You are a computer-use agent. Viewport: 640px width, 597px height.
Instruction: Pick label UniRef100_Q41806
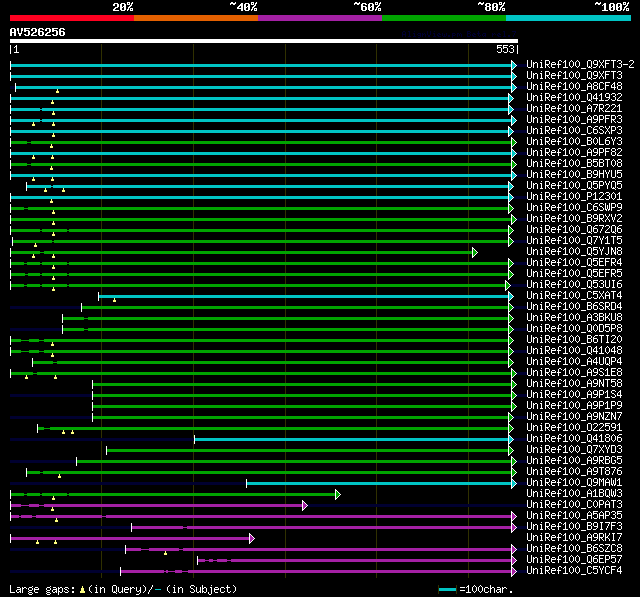pyautogui.click(x=574, y=439)
